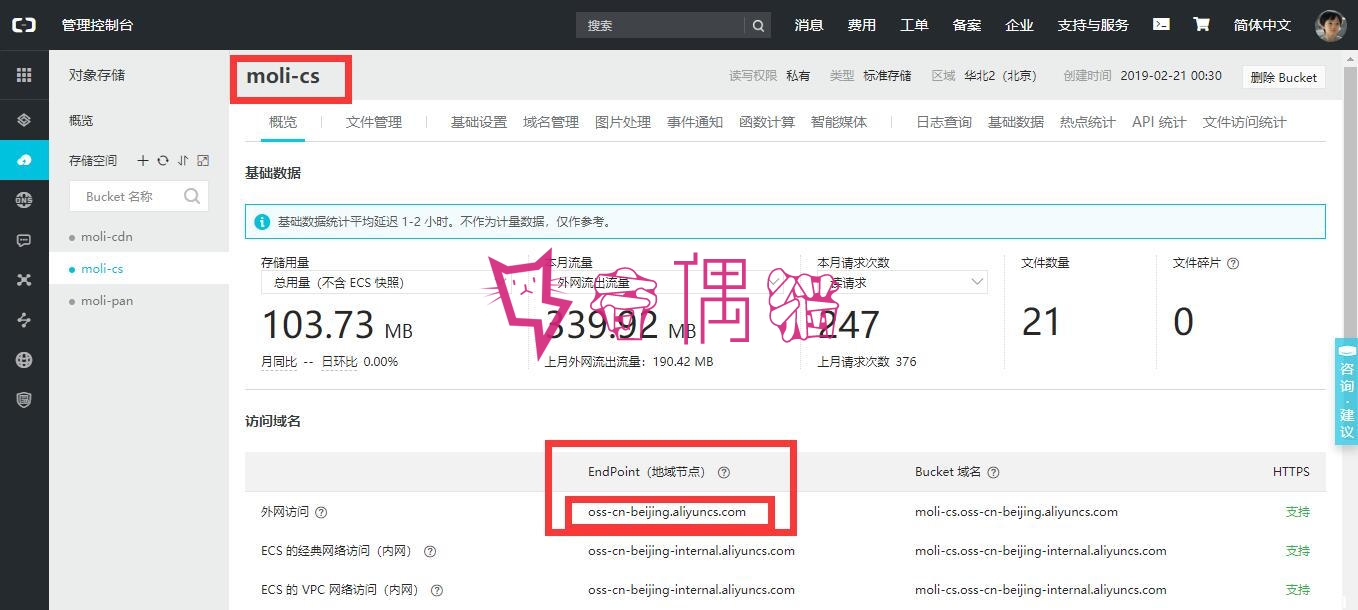
Task: Select the moli-cs bucket in list
Action: tap(139, 269)
